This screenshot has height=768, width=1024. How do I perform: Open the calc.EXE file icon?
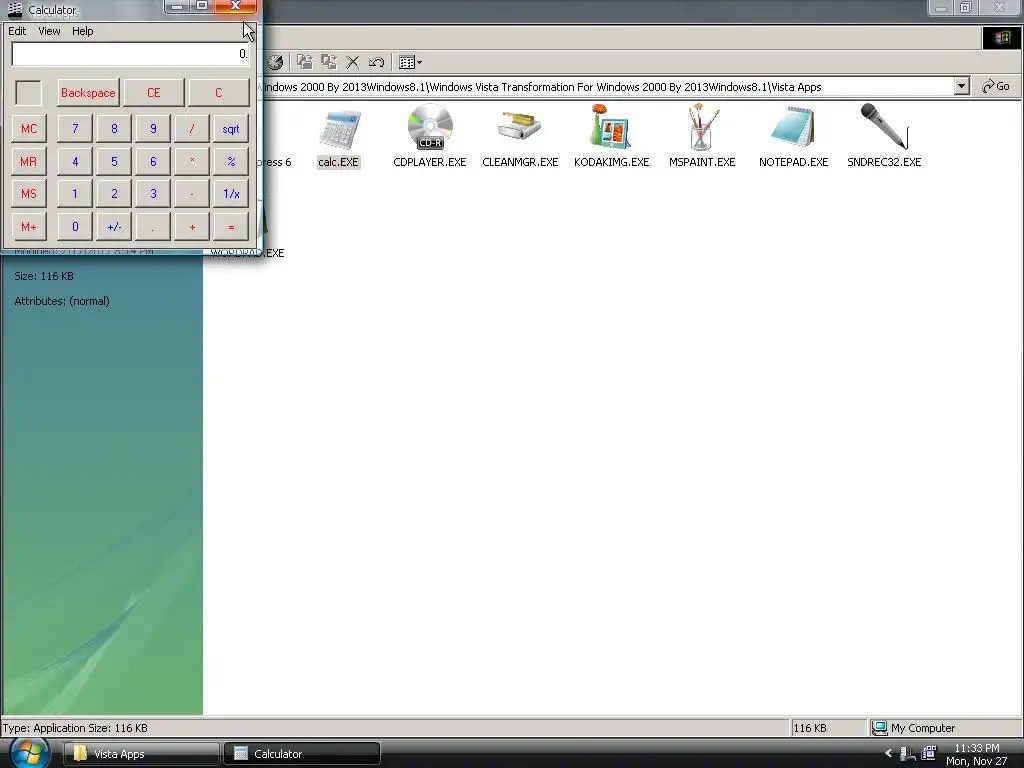click(x=339, y=129)
